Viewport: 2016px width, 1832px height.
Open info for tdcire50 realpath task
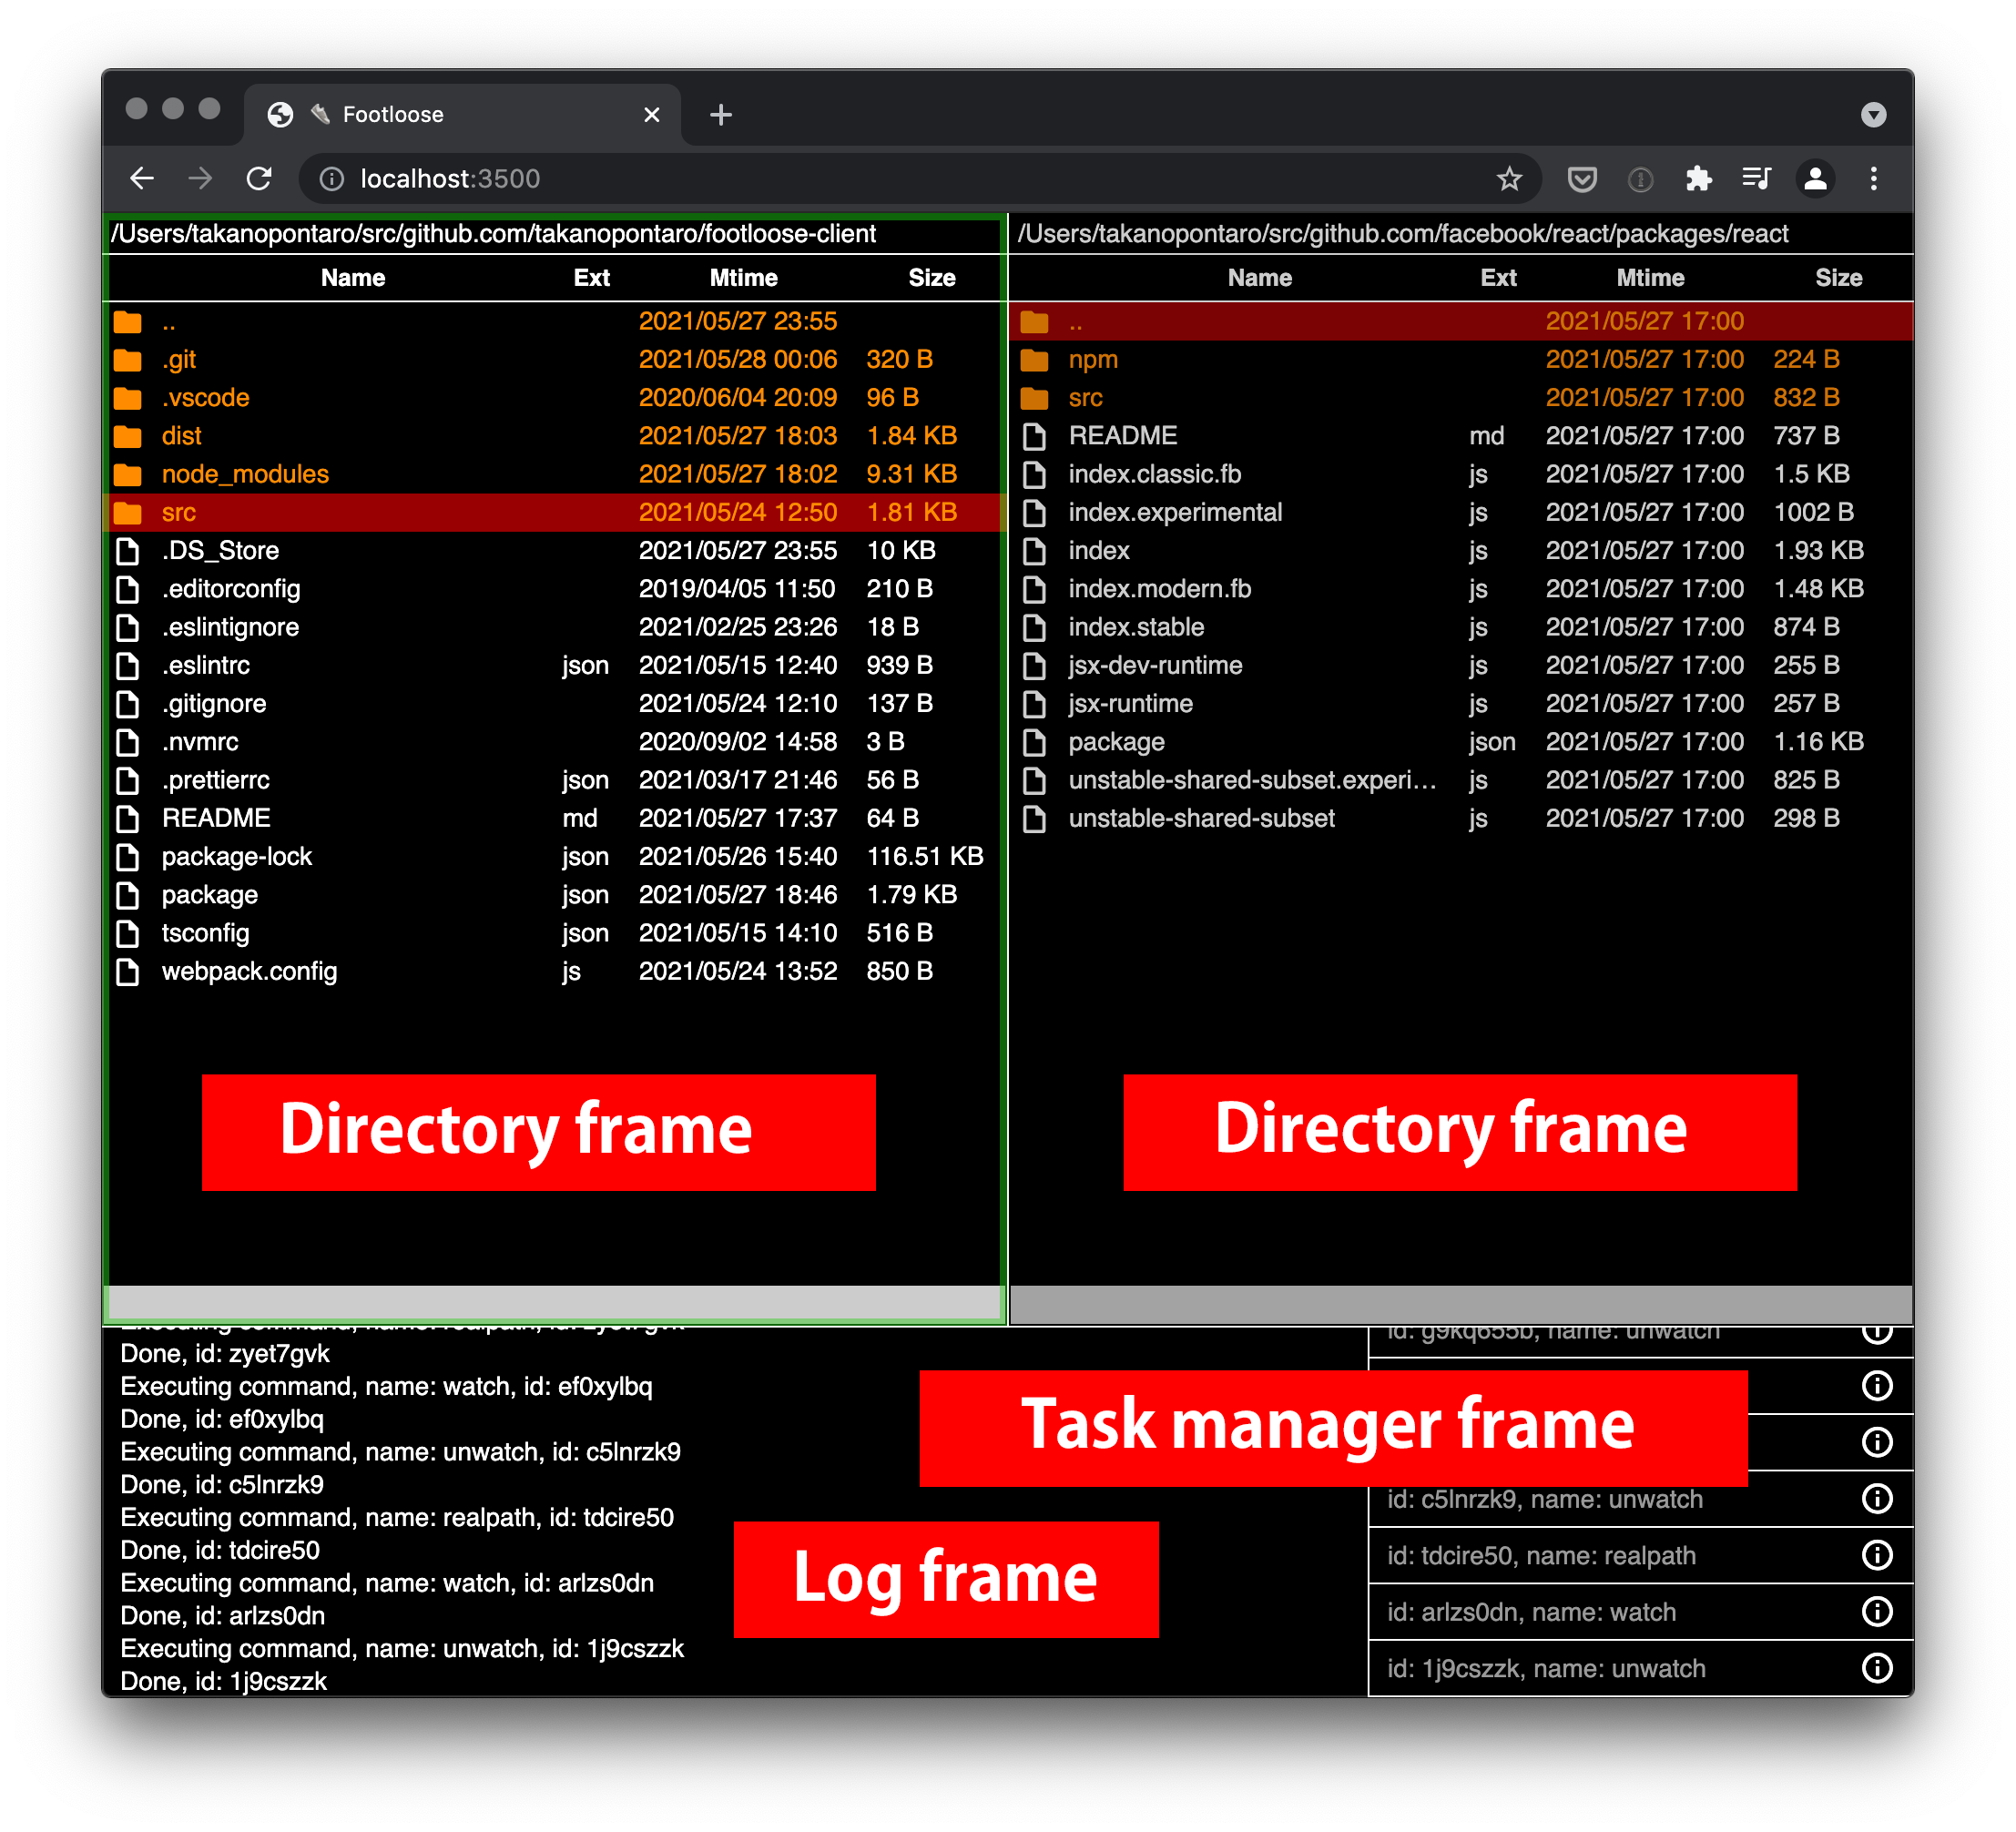(1876, 1555)
